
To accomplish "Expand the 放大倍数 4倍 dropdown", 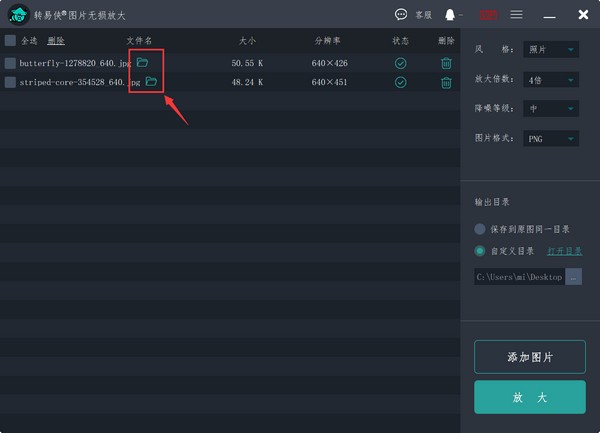I will tap(551, 80).
